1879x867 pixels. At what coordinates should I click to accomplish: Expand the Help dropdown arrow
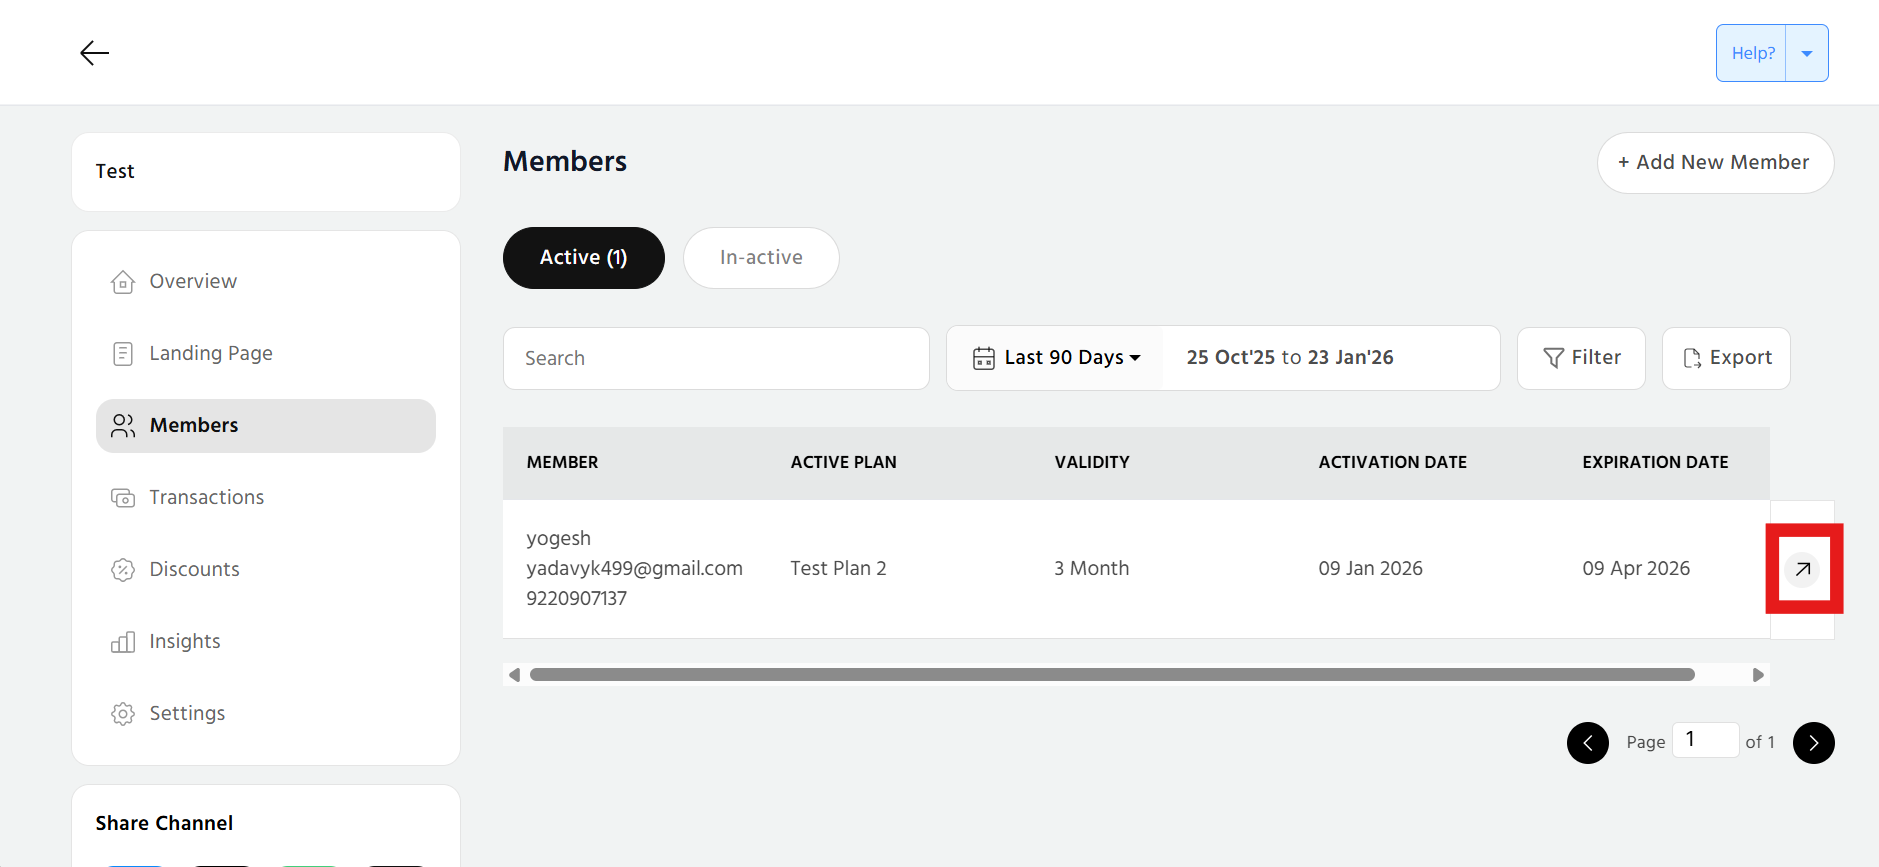pos(1806,54)
